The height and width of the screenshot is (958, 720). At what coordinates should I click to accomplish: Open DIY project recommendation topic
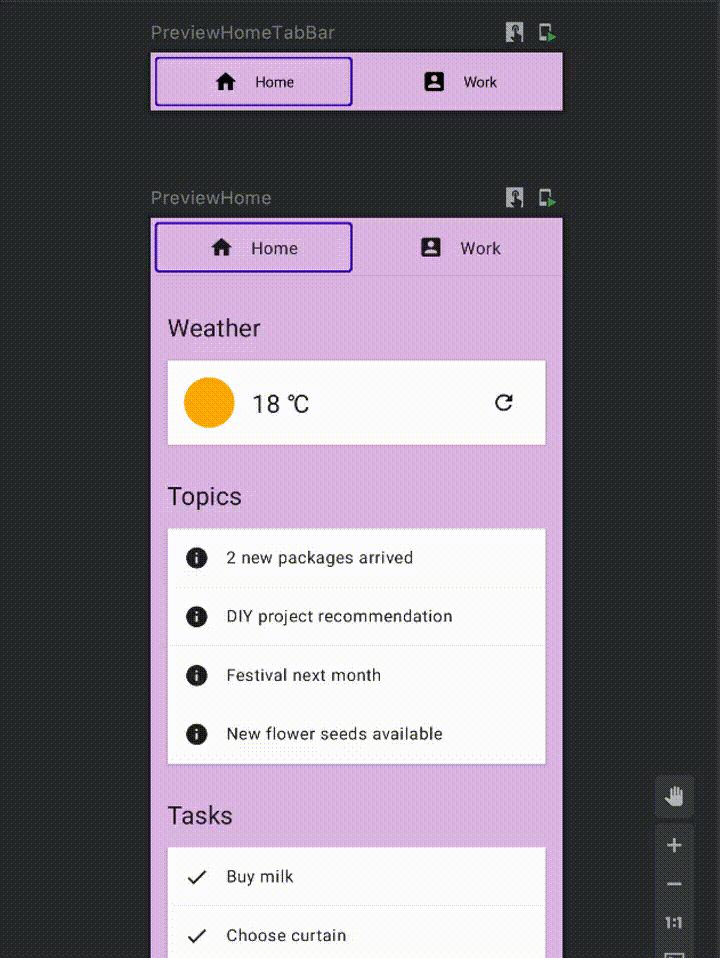(356, 616)
